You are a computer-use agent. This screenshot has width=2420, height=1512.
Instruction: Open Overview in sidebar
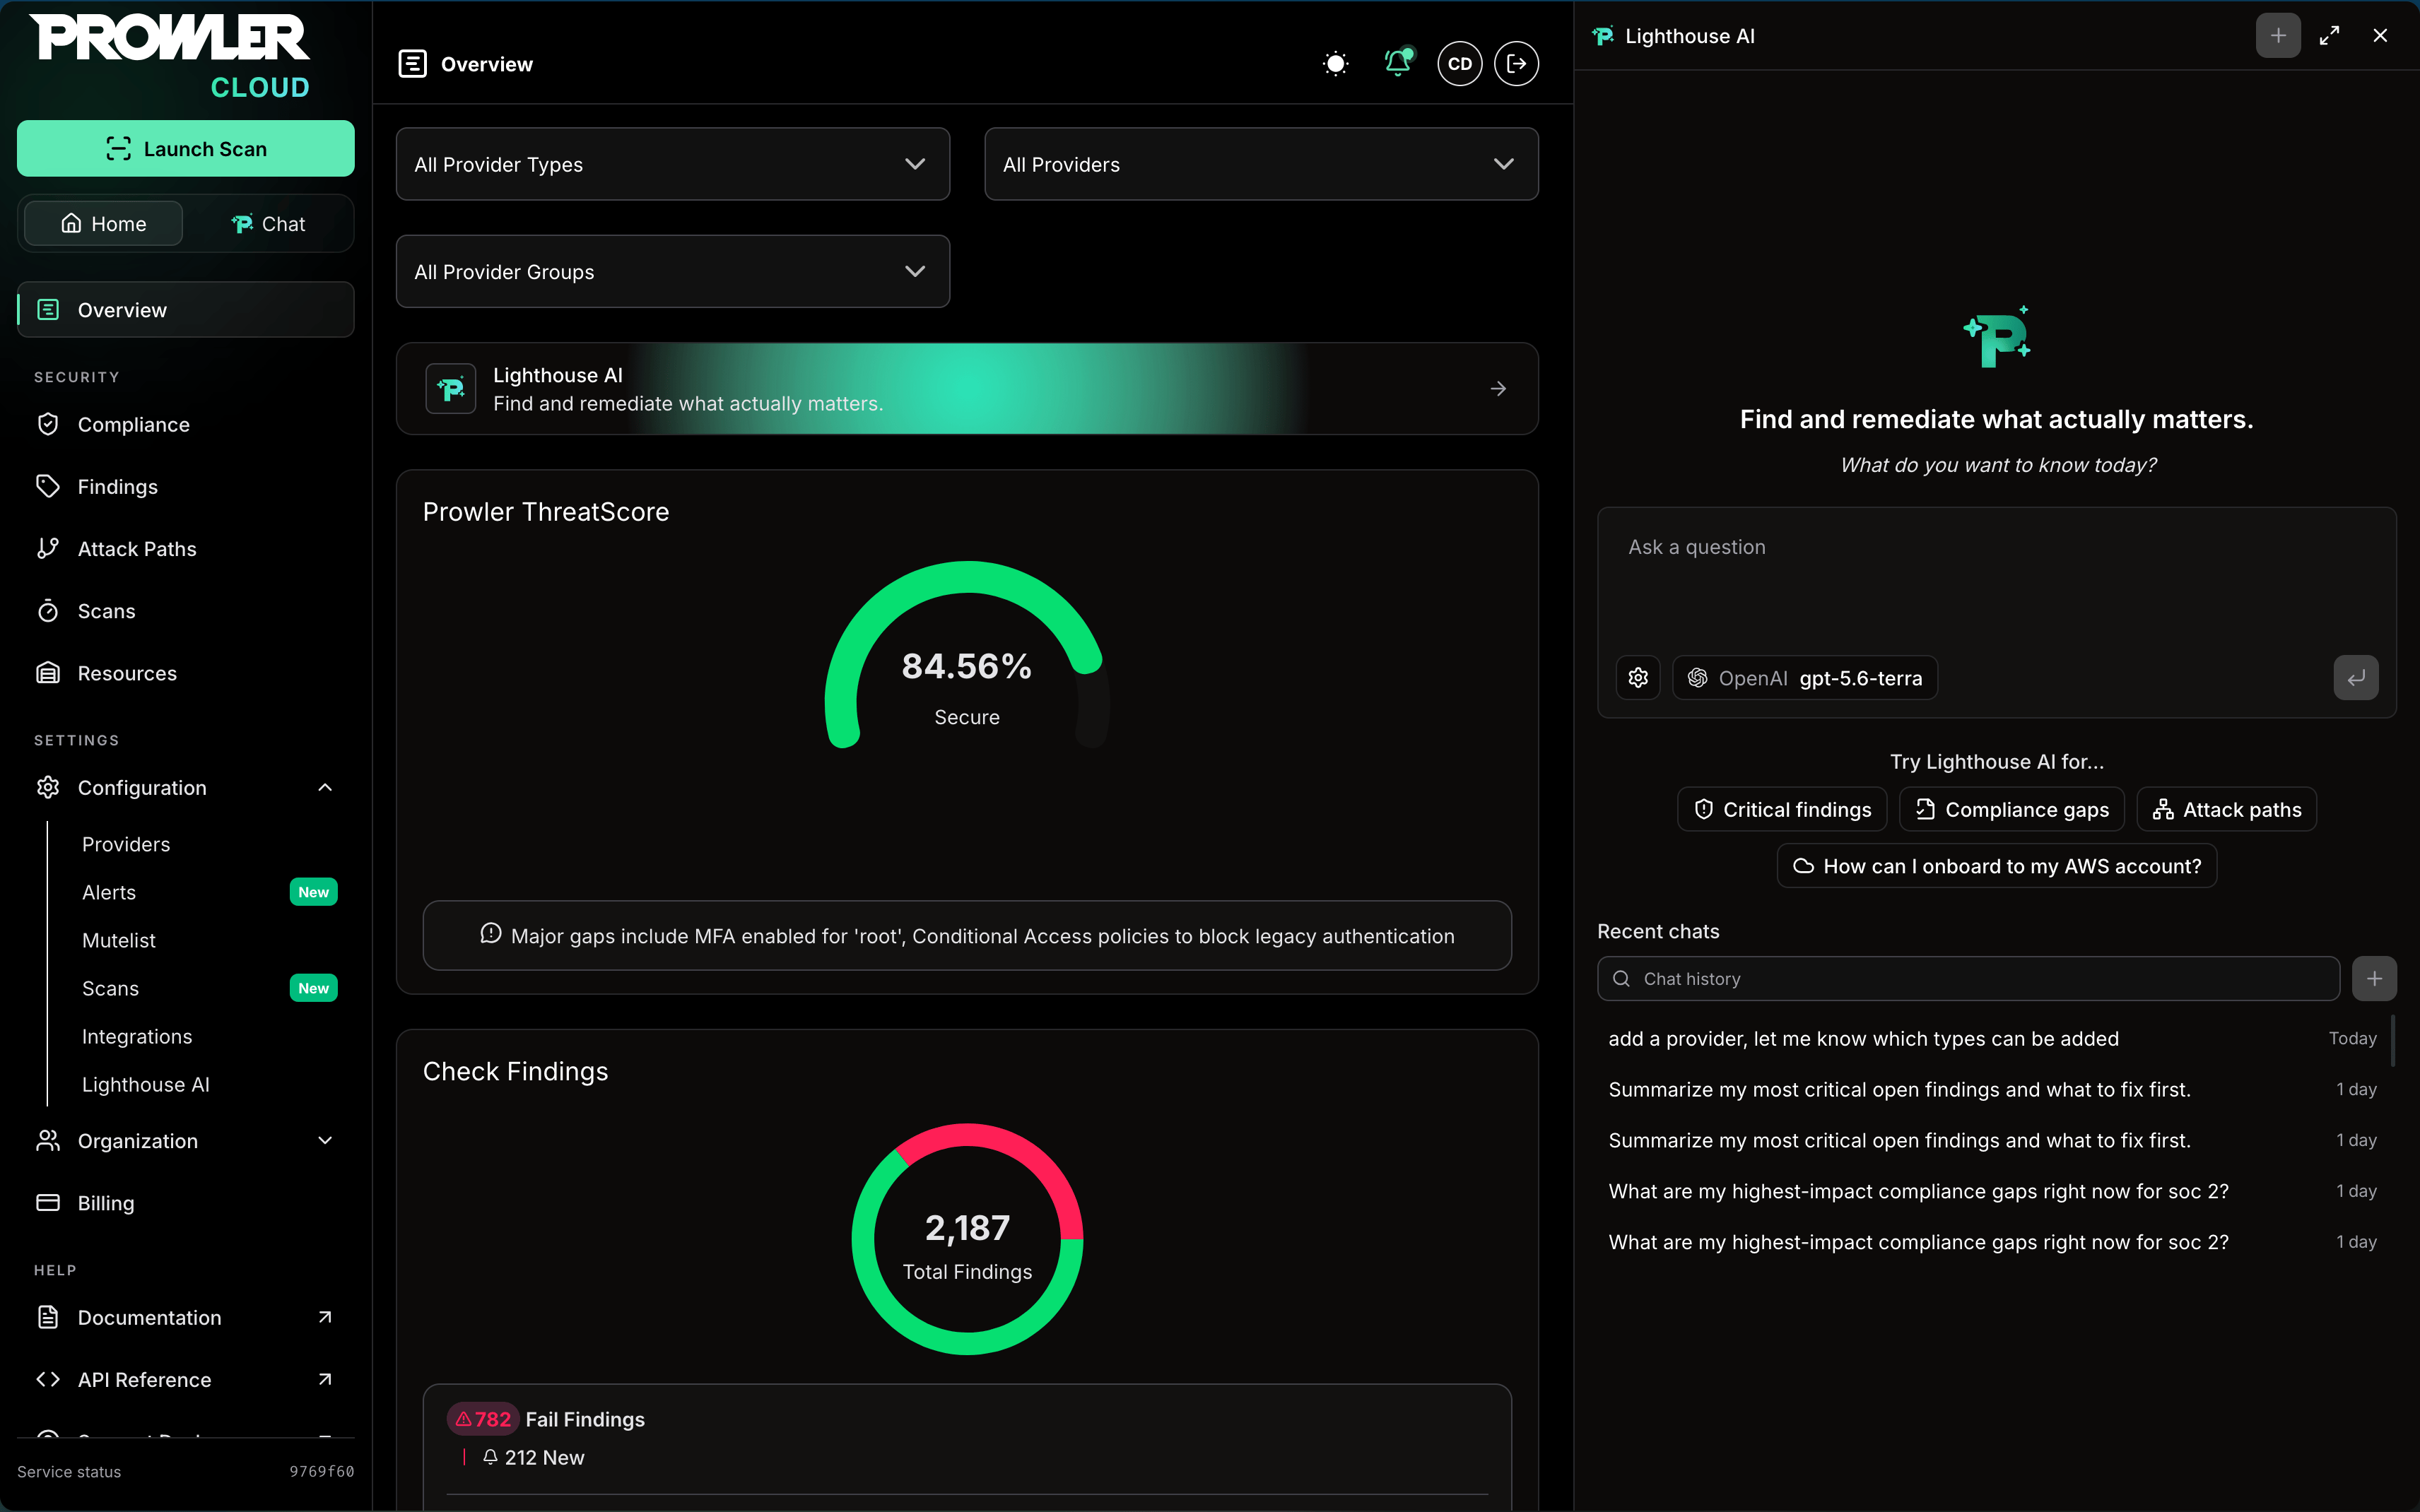(186, 310)
